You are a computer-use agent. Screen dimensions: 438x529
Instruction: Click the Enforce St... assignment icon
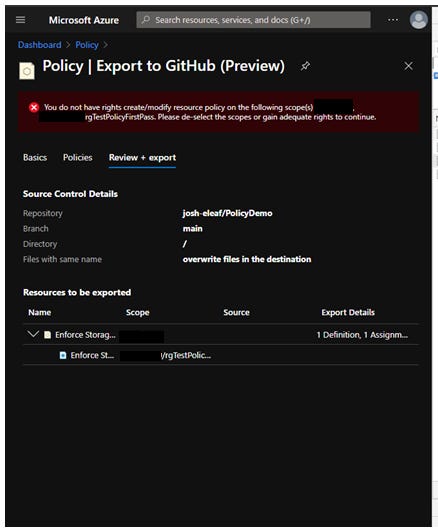coord(63,355)
